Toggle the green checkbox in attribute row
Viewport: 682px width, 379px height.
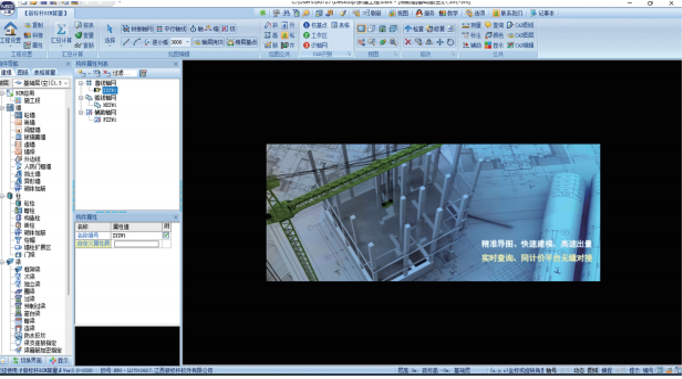click(166, 235)
